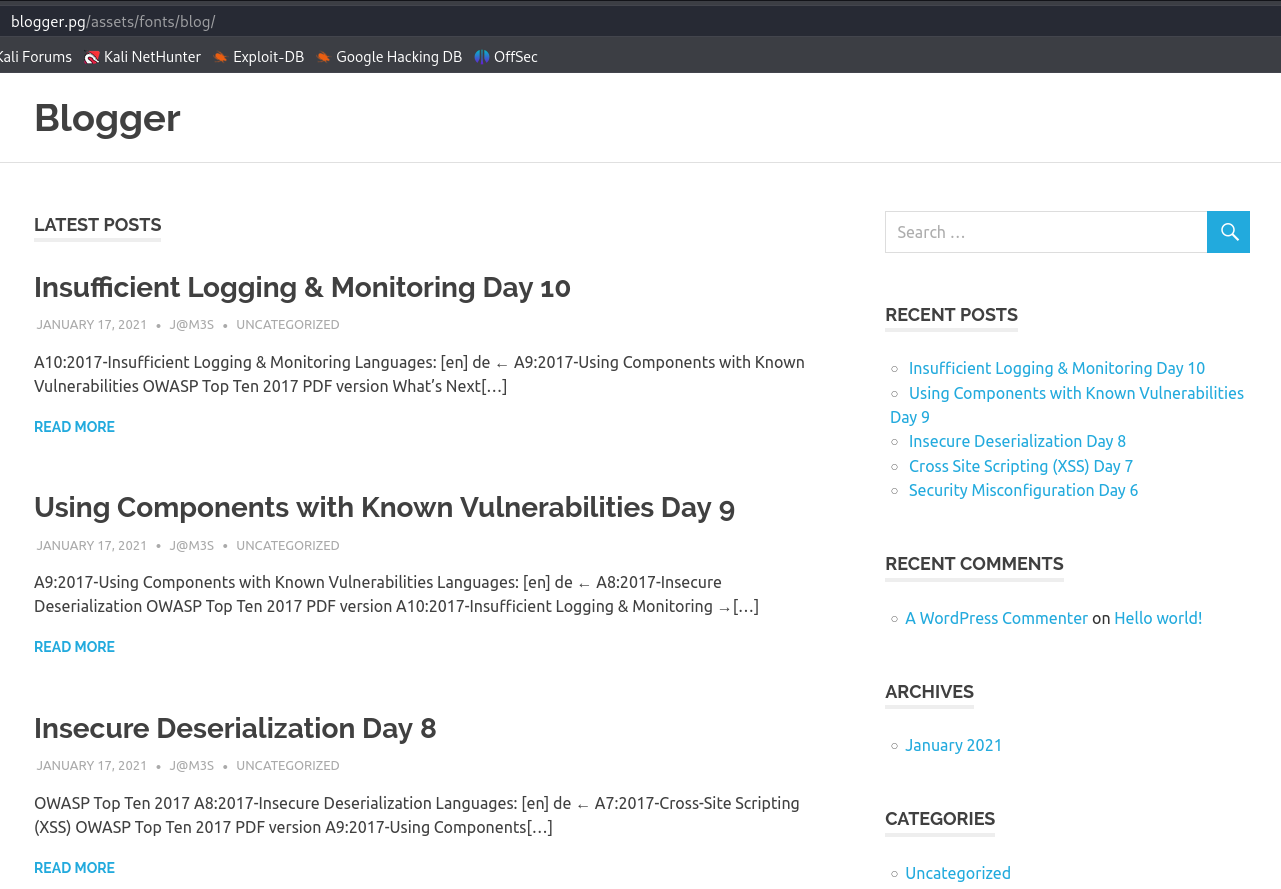Click excerpt text starting A9:2017-Using Components
The image size is (1281, 889).
[x=396, y=594]
